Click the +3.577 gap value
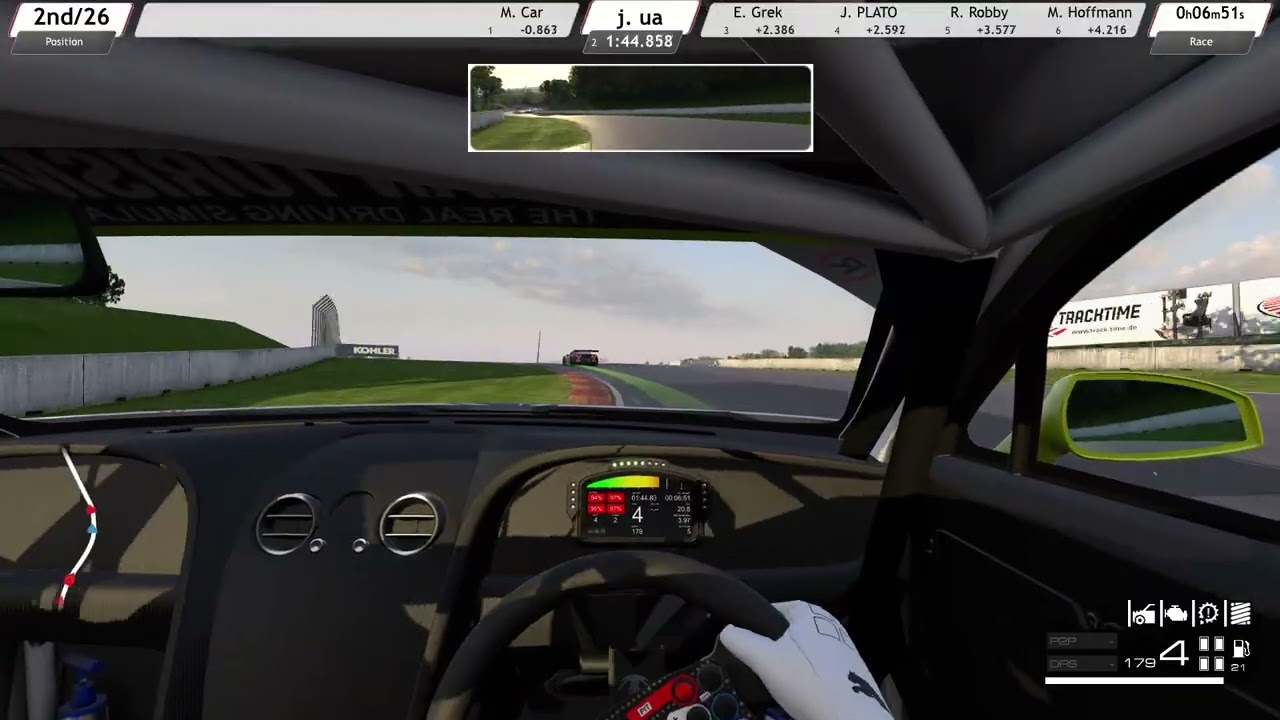The width and height of the screenshot is (1280, 720). coord(996,30)
